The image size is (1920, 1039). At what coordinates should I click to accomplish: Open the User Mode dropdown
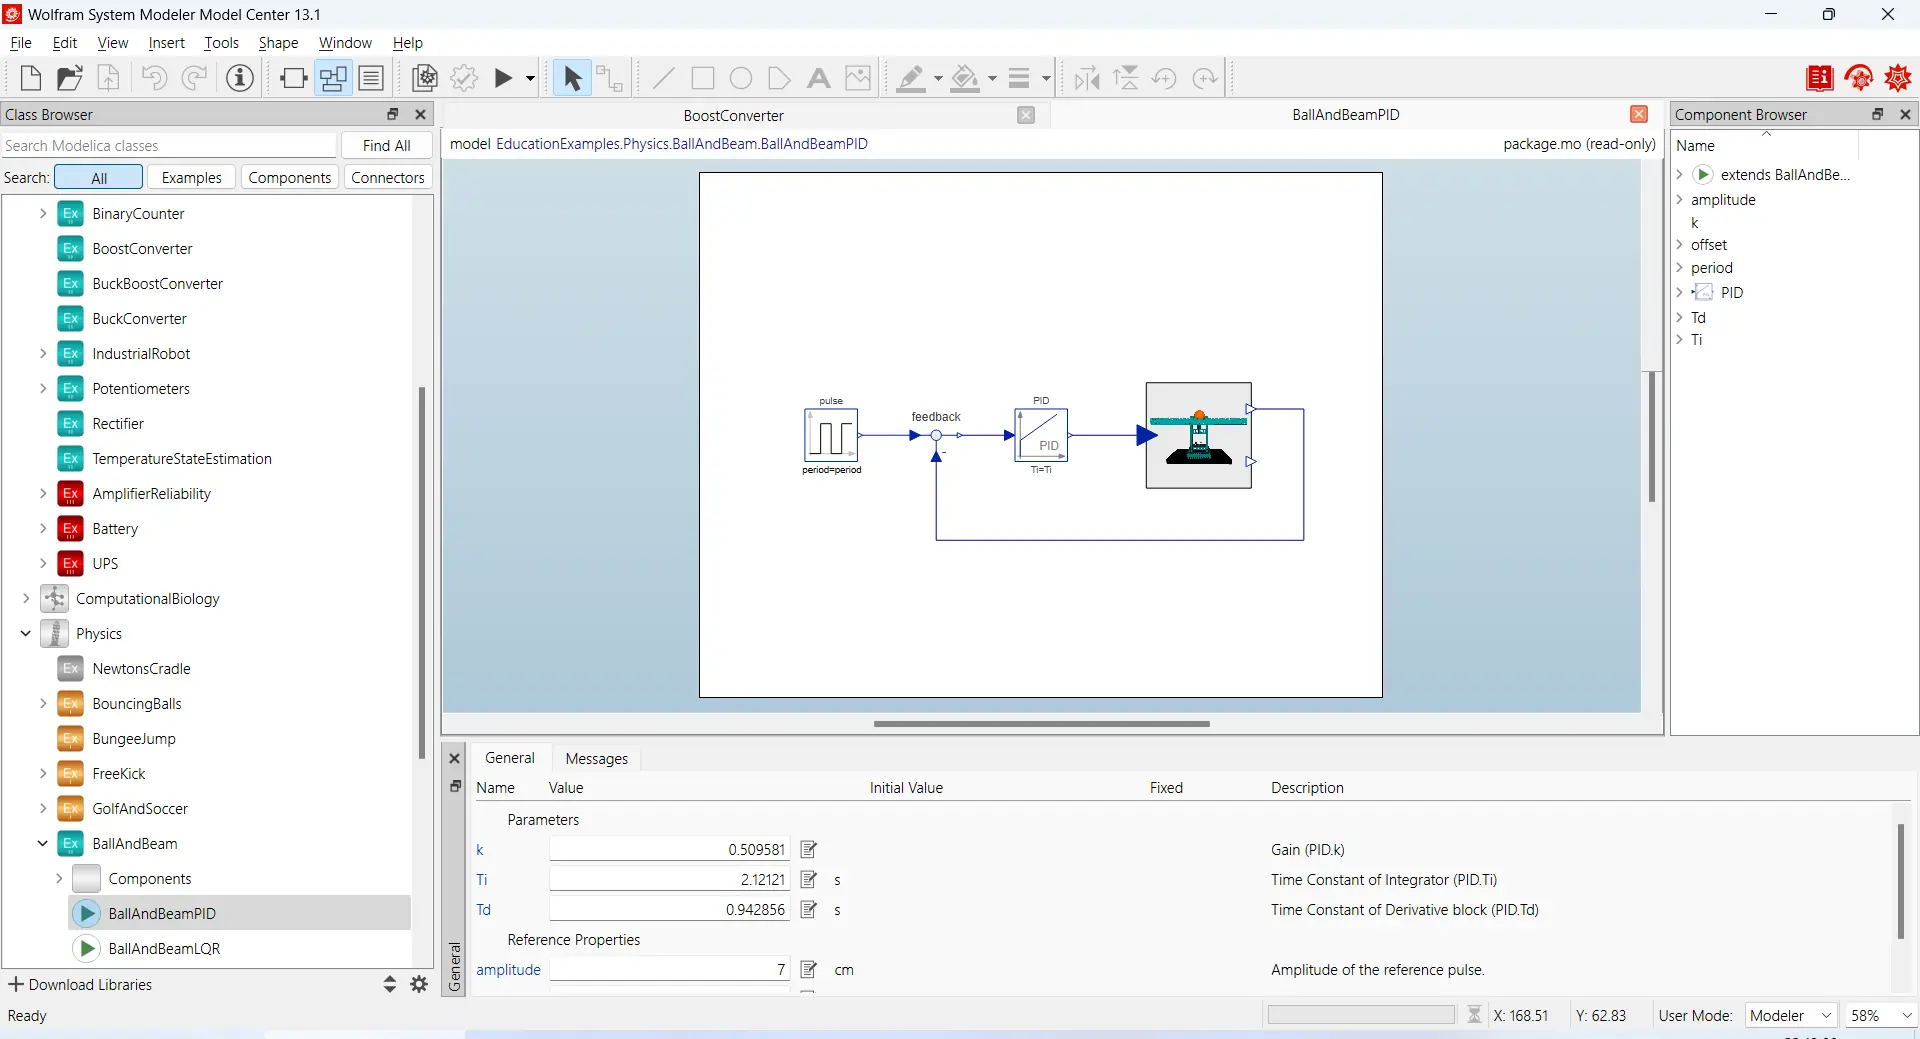pyautogui.click(x=1791, y=1015)
